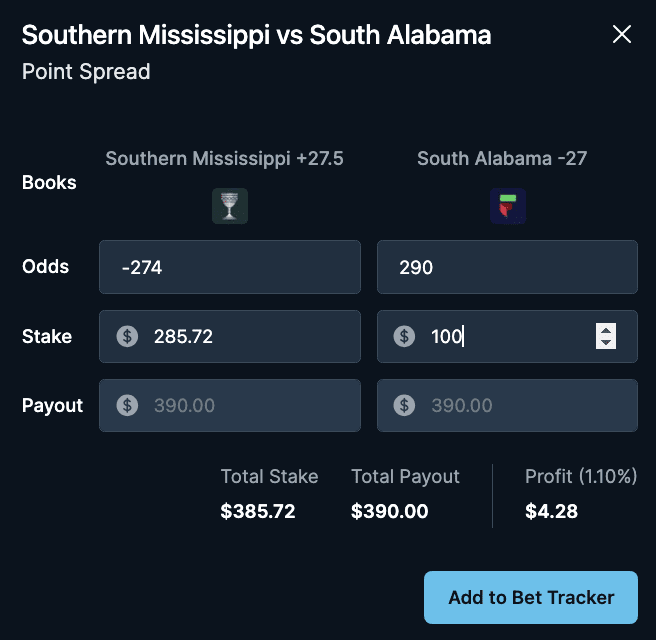Focus the odds field showing -274
656x640 pixels.
pos(230,267)
